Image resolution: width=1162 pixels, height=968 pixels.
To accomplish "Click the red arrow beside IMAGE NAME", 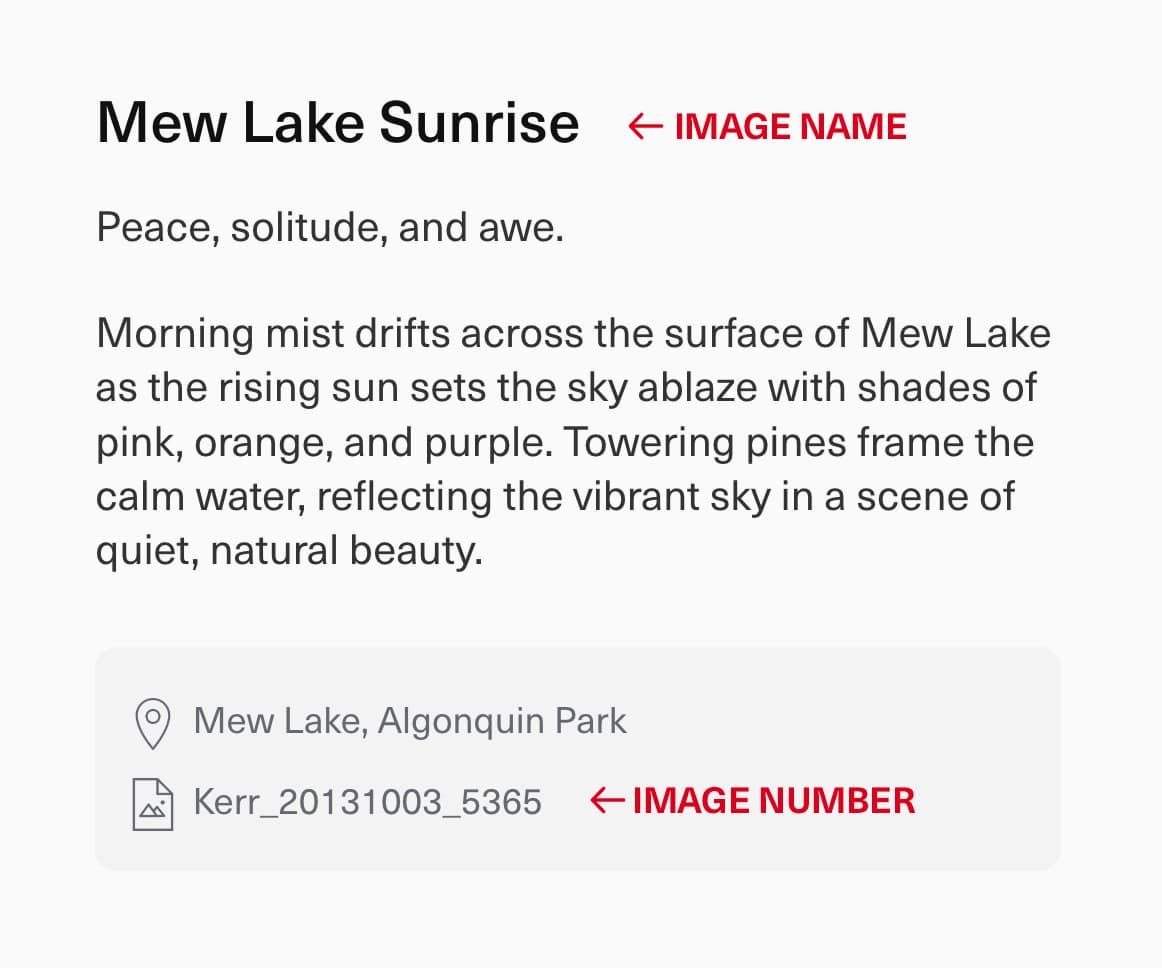I will [x=645, y=126].
